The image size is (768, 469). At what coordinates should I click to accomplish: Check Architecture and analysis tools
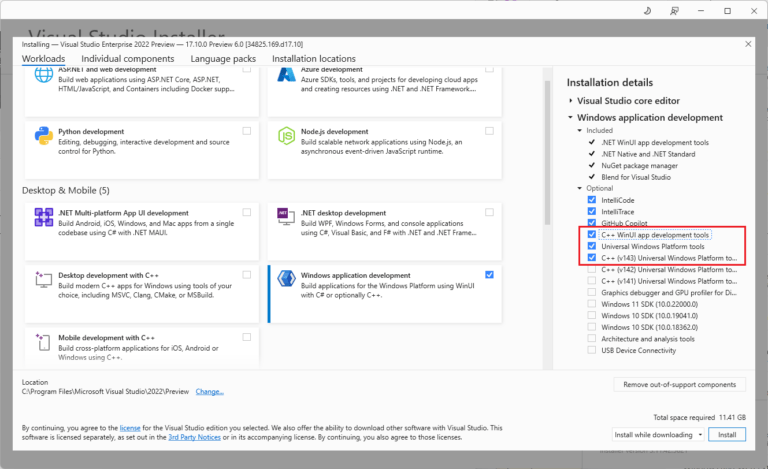[592, 338]
